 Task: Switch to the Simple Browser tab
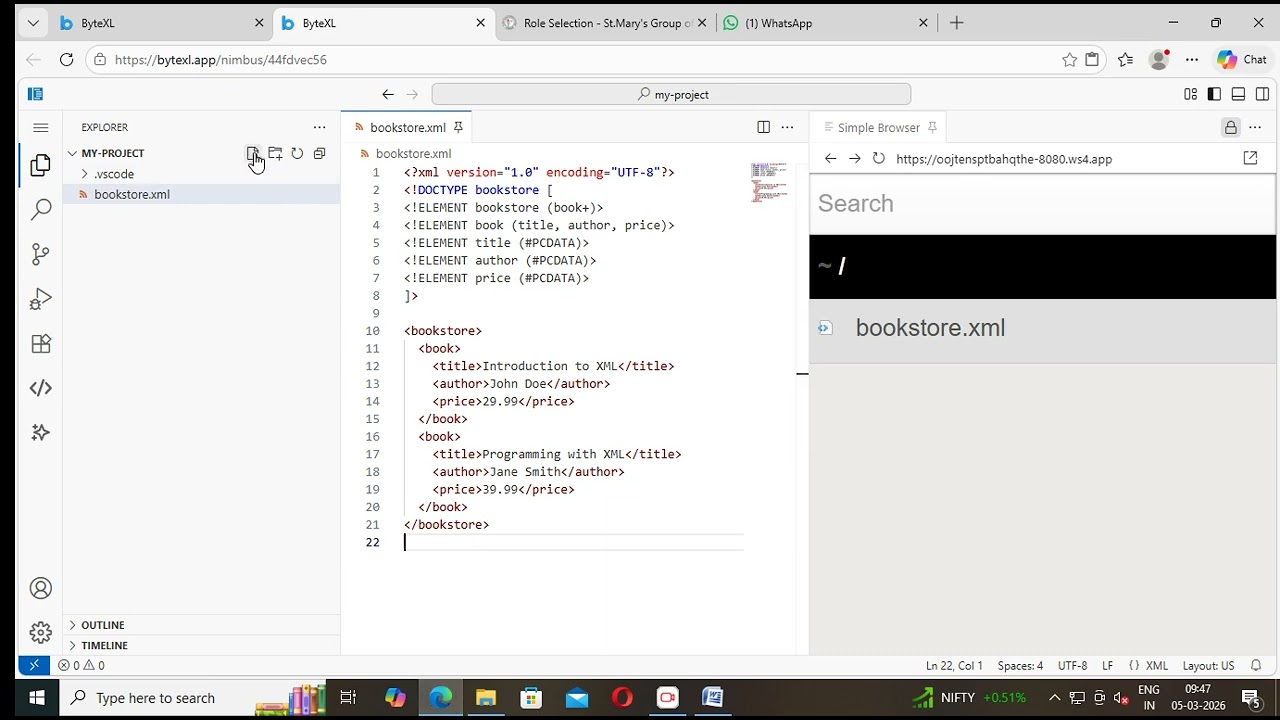(878, 127)
